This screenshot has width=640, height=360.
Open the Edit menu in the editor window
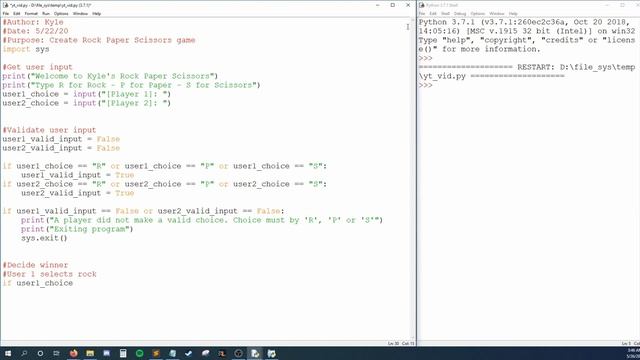(17, 13)
